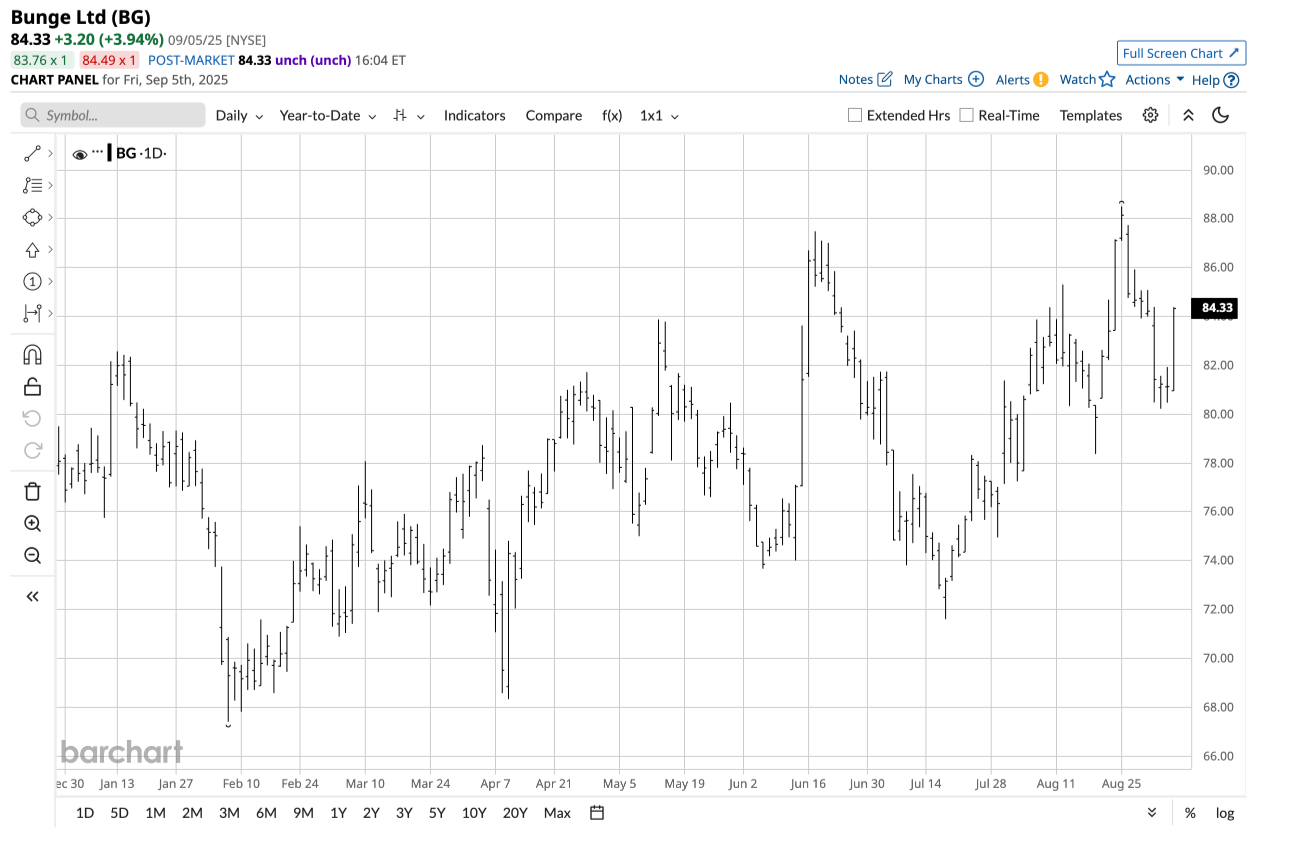Zoom out on the chart
Viewport: 1299px width, 854px height.
32,555
